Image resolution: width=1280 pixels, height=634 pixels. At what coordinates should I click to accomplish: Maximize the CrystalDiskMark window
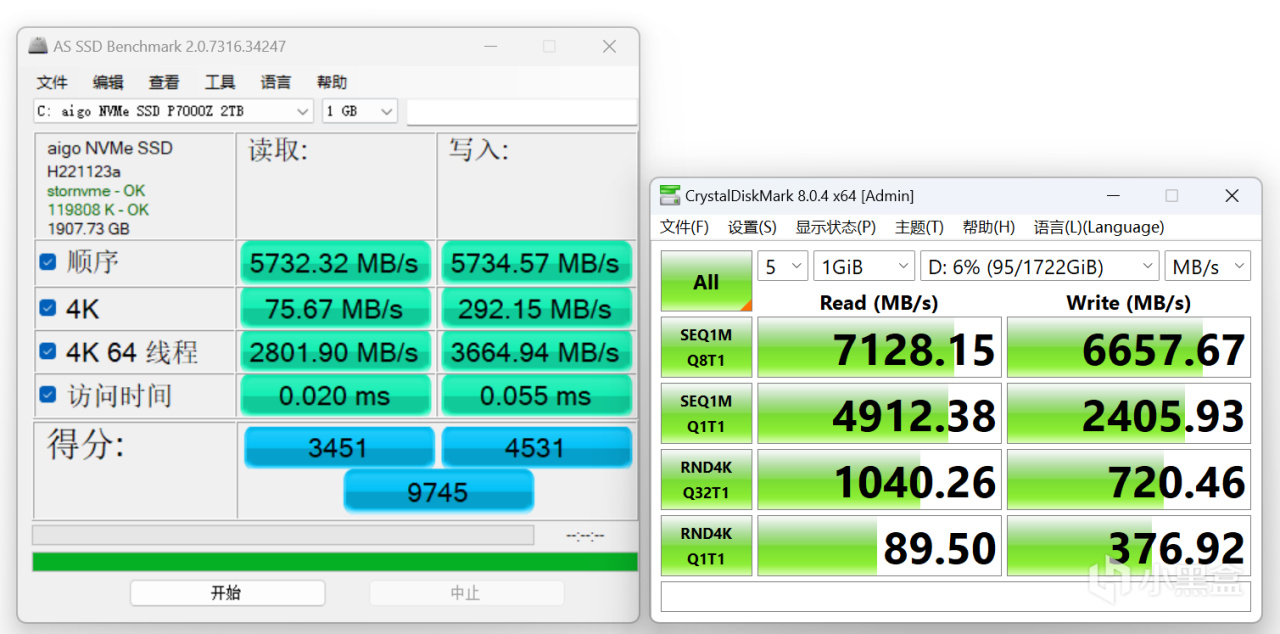(x=1171, y=196)
